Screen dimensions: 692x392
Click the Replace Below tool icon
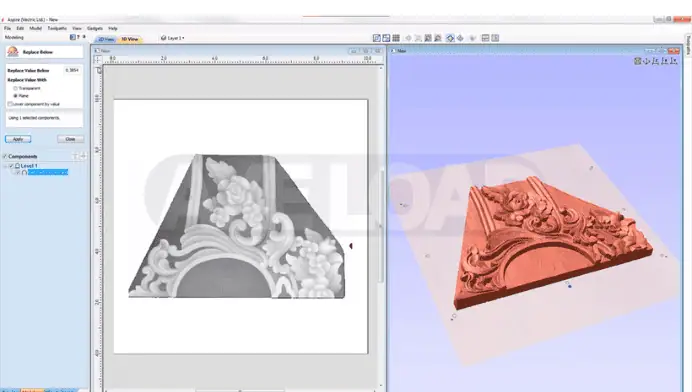tap(13, 52)
